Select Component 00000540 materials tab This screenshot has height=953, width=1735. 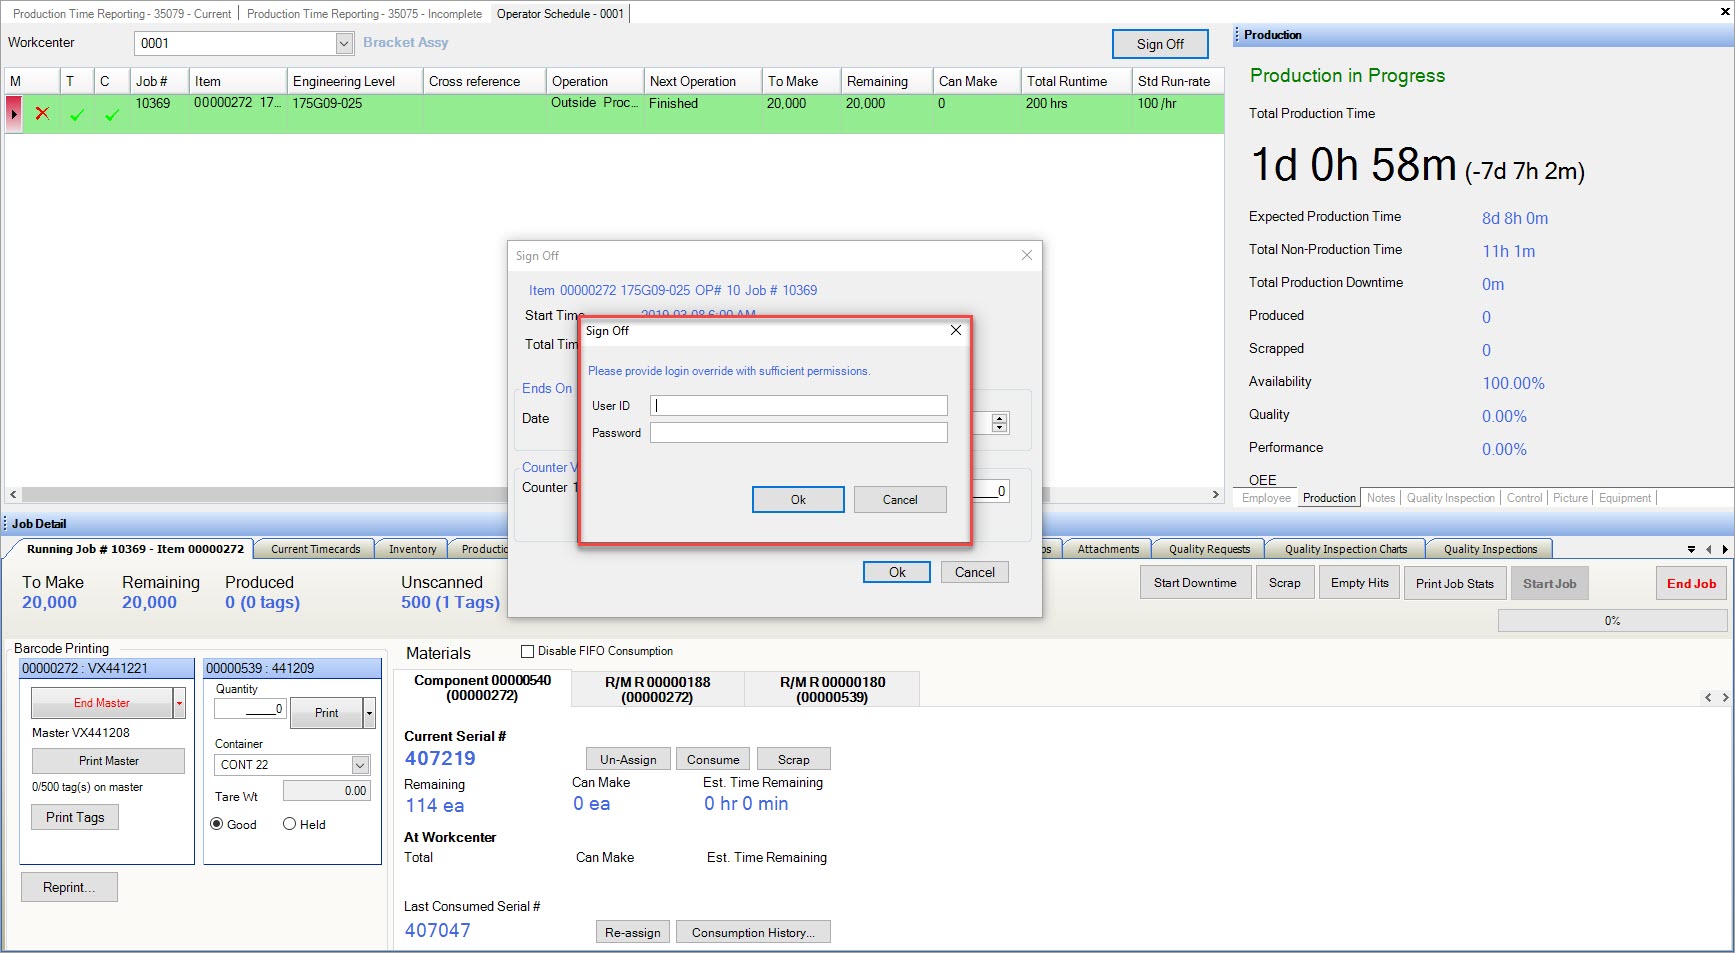(x=482, y=688)
